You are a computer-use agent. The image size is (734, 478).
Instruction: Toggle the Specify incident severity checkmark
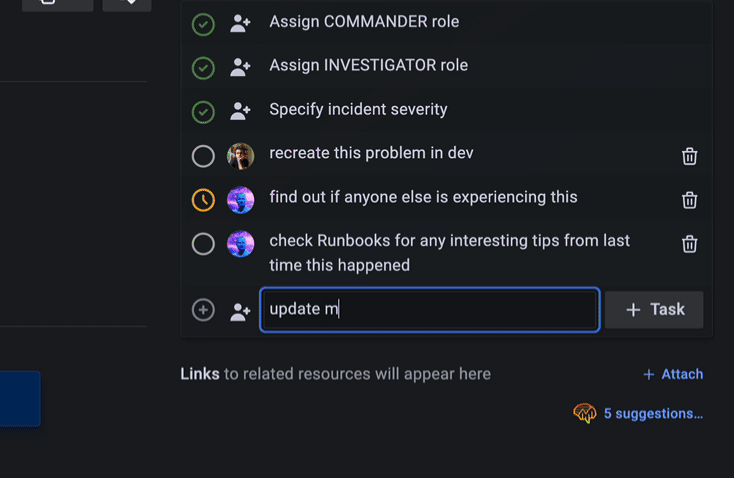coord(203,111)
